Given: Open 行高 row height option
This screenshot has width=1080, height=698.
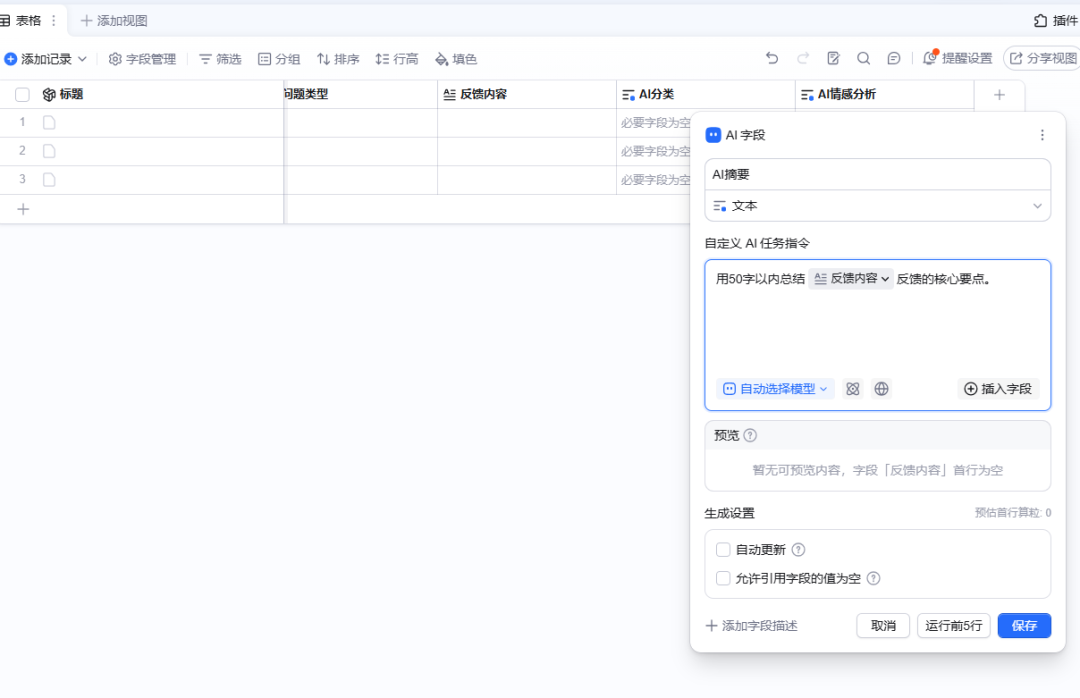Looking at the screenshot, I should (397, 59).
